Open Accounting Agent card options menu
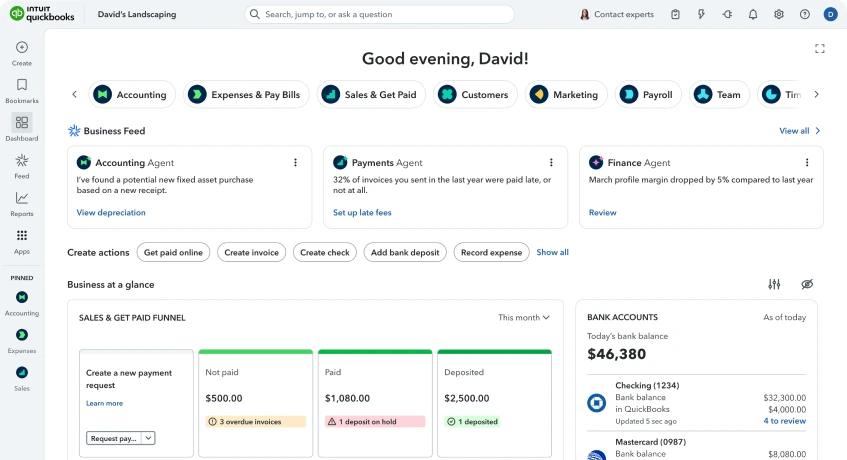Viewport: 847px width, 460px height. (295, 163)
